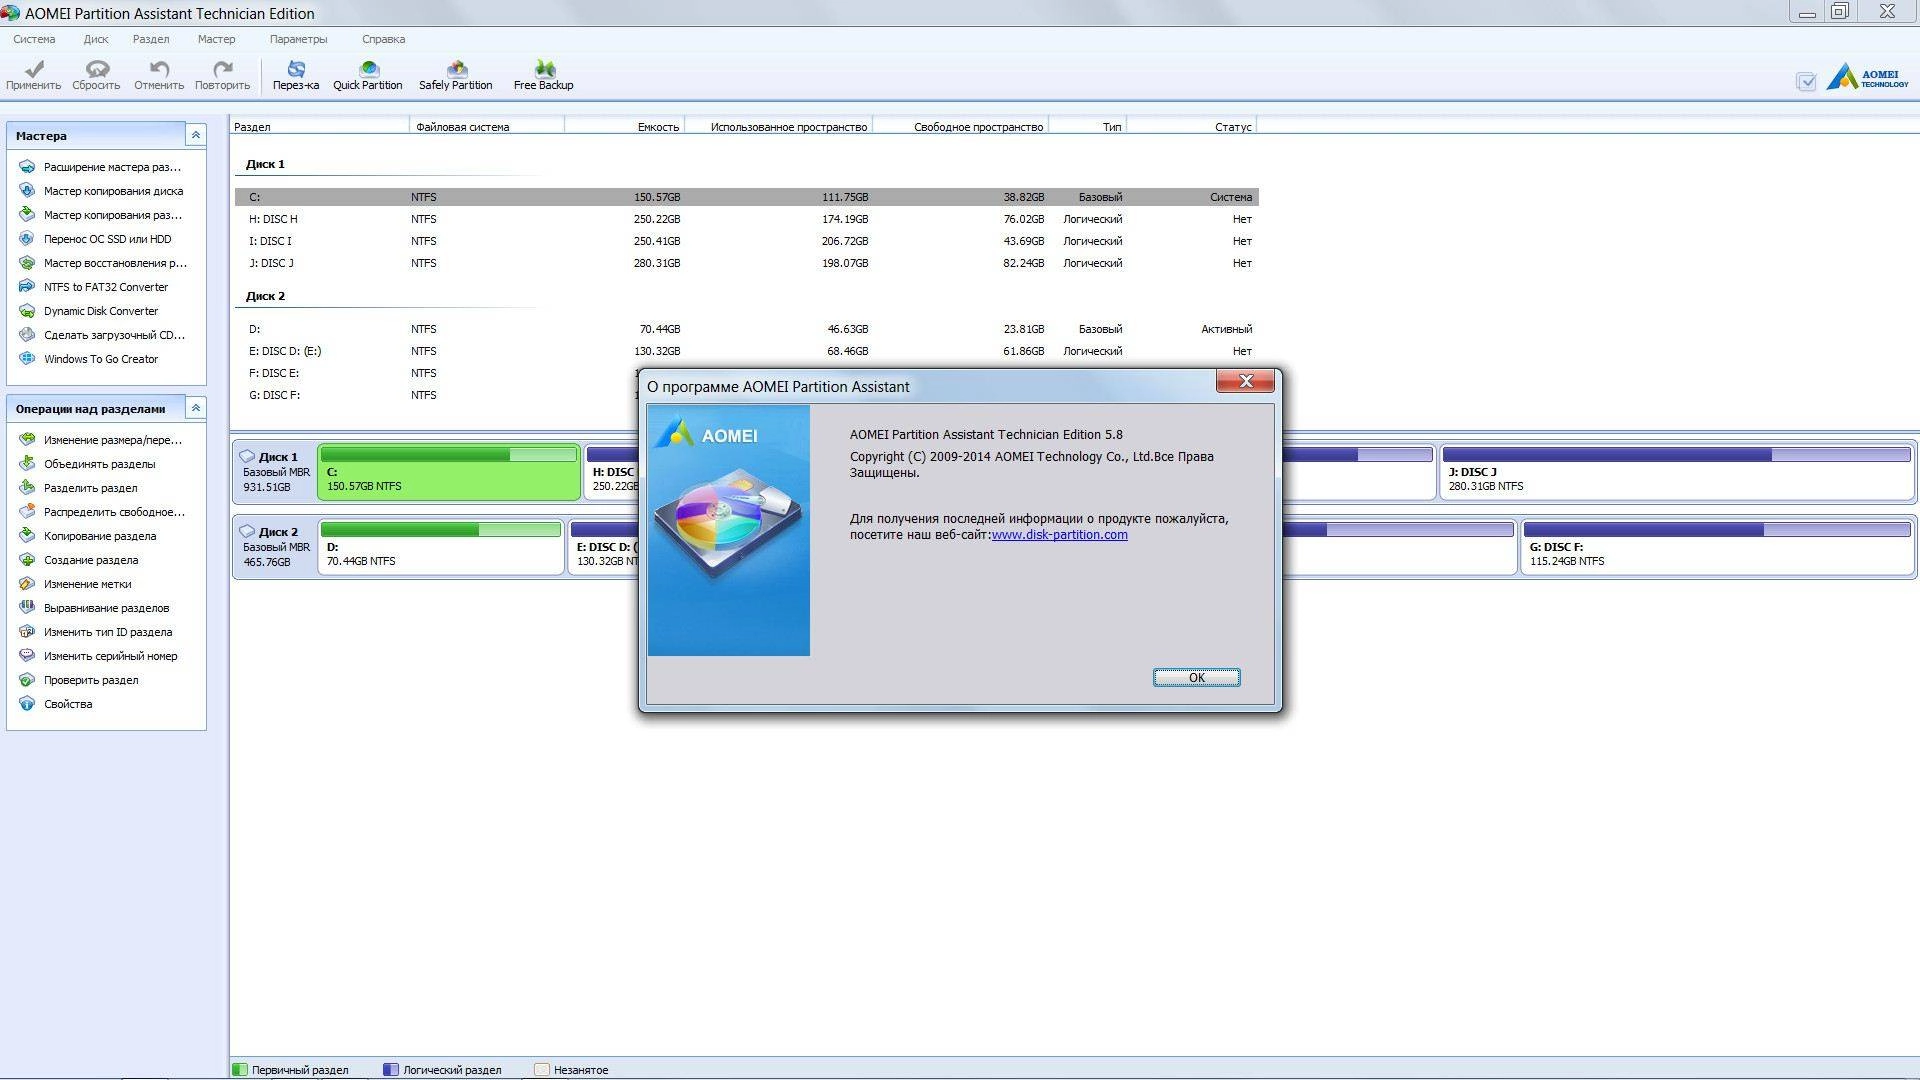
Task: Click the Диск 1 header in disk map
Action: pos(274,471)
